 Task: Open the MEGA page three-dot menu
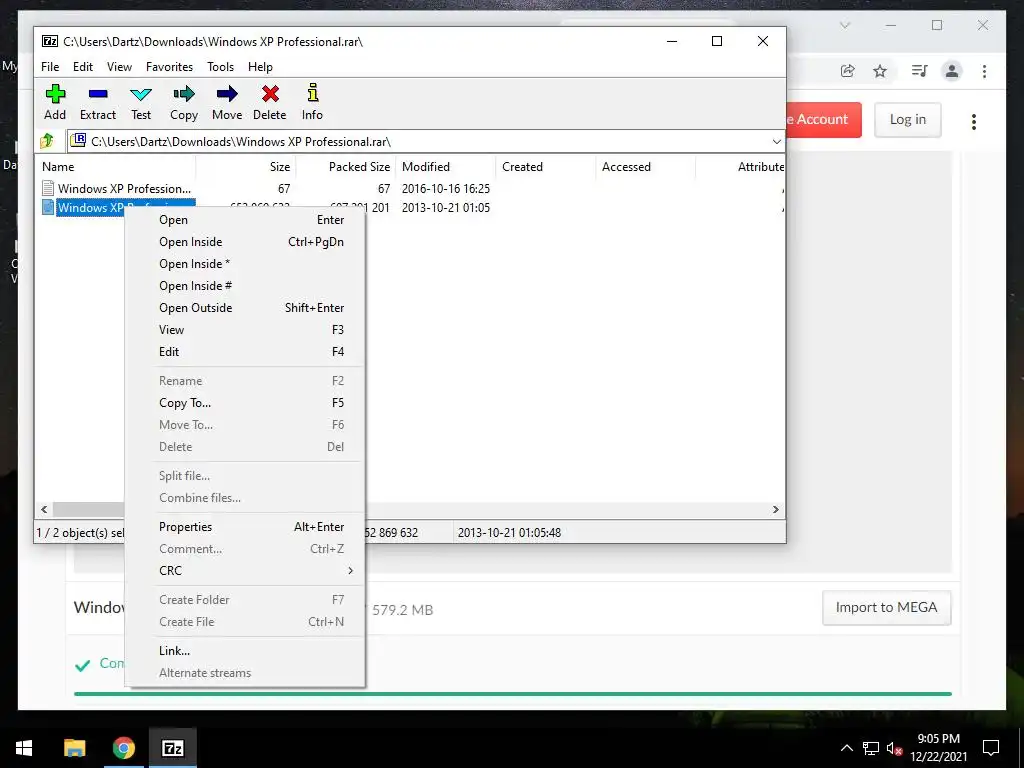pyautogui.click(x=974, y=121)
